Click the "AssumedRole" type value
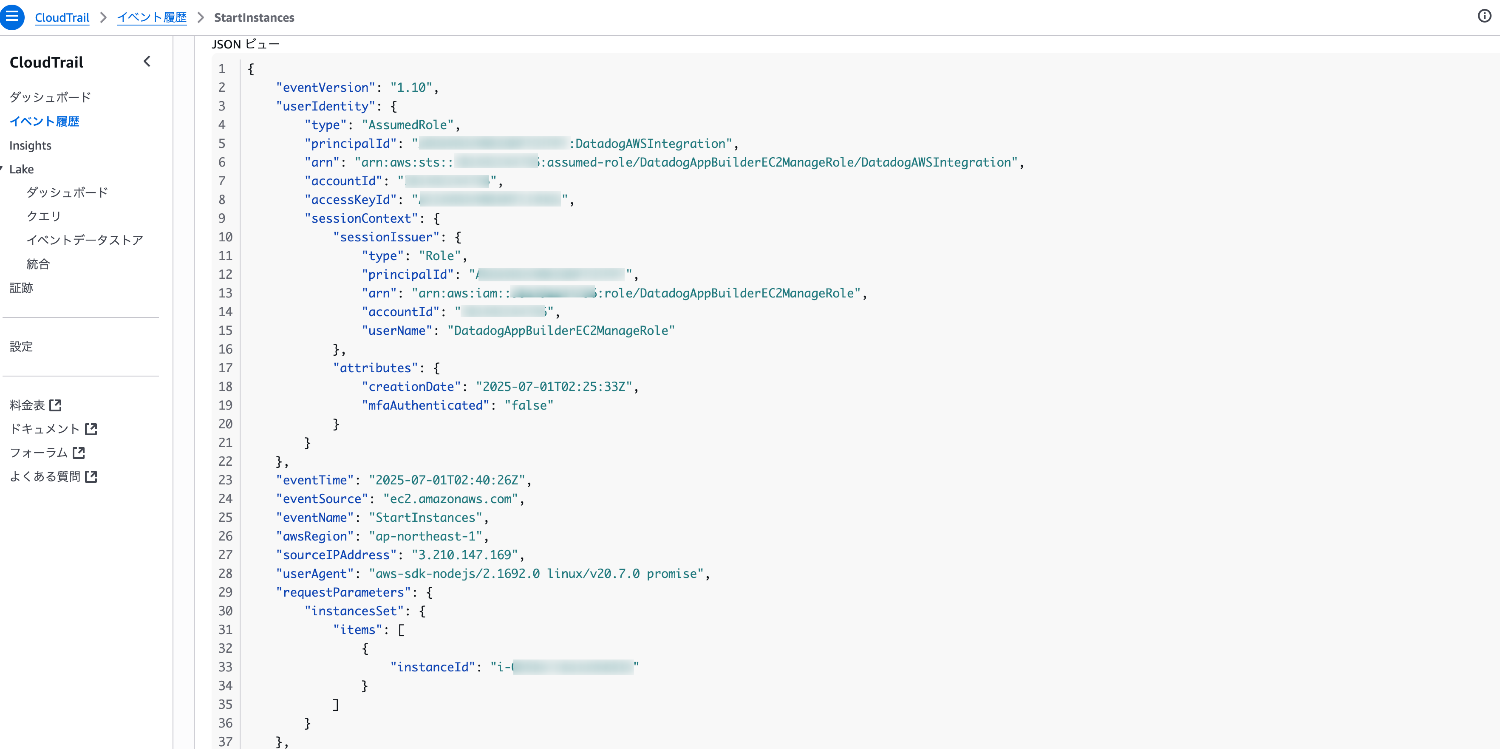 pyautogui.click(x=410, y=125)
